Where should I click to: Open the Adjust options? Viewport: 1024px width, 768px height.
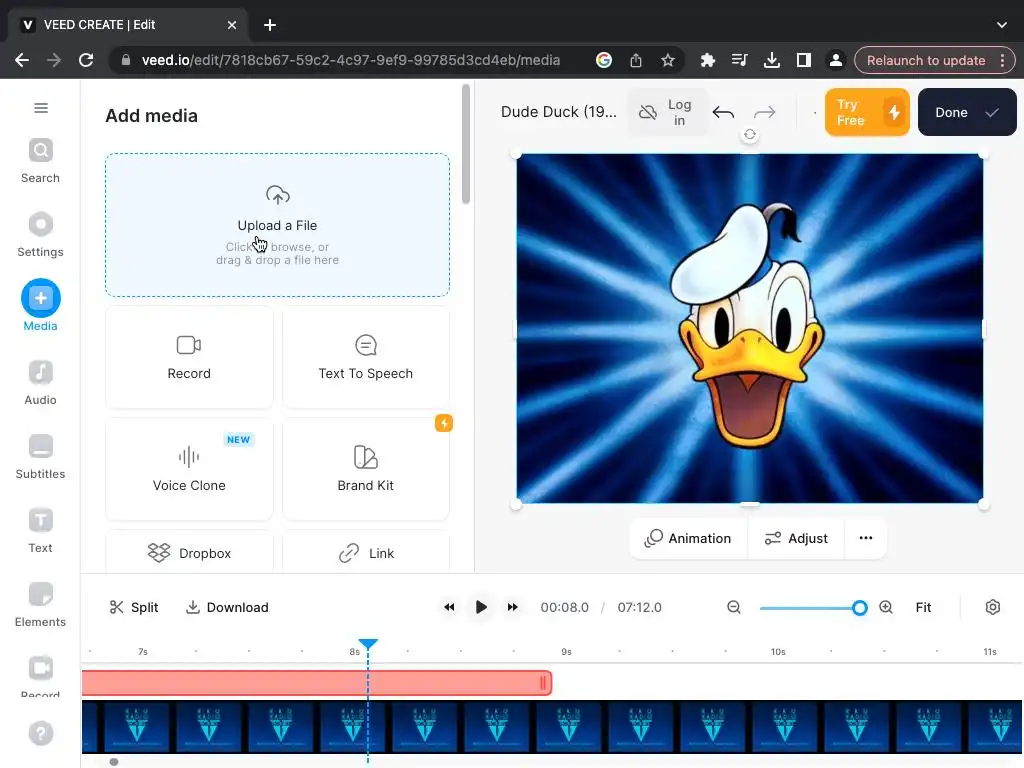[x=796, y=538]
